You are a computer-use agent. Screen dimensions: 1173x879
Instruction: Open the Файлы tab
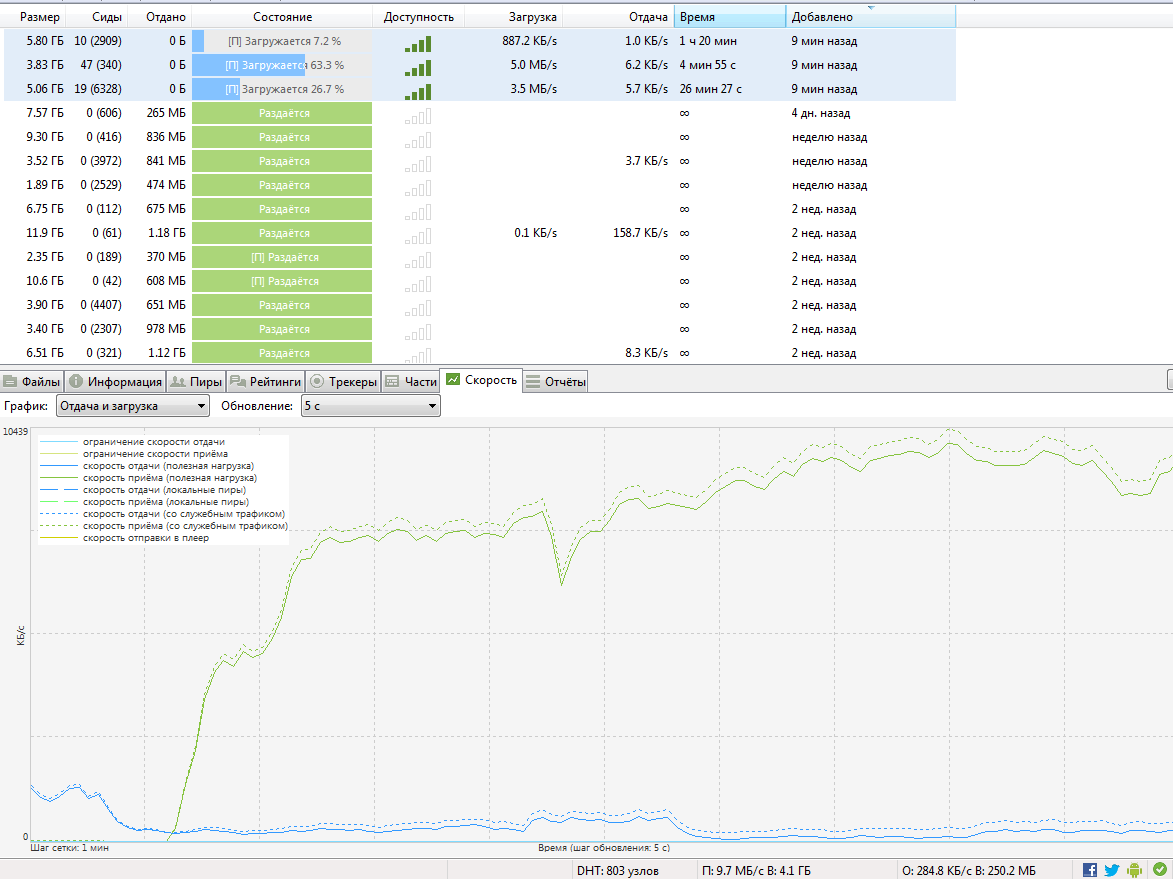coord(32,381)
